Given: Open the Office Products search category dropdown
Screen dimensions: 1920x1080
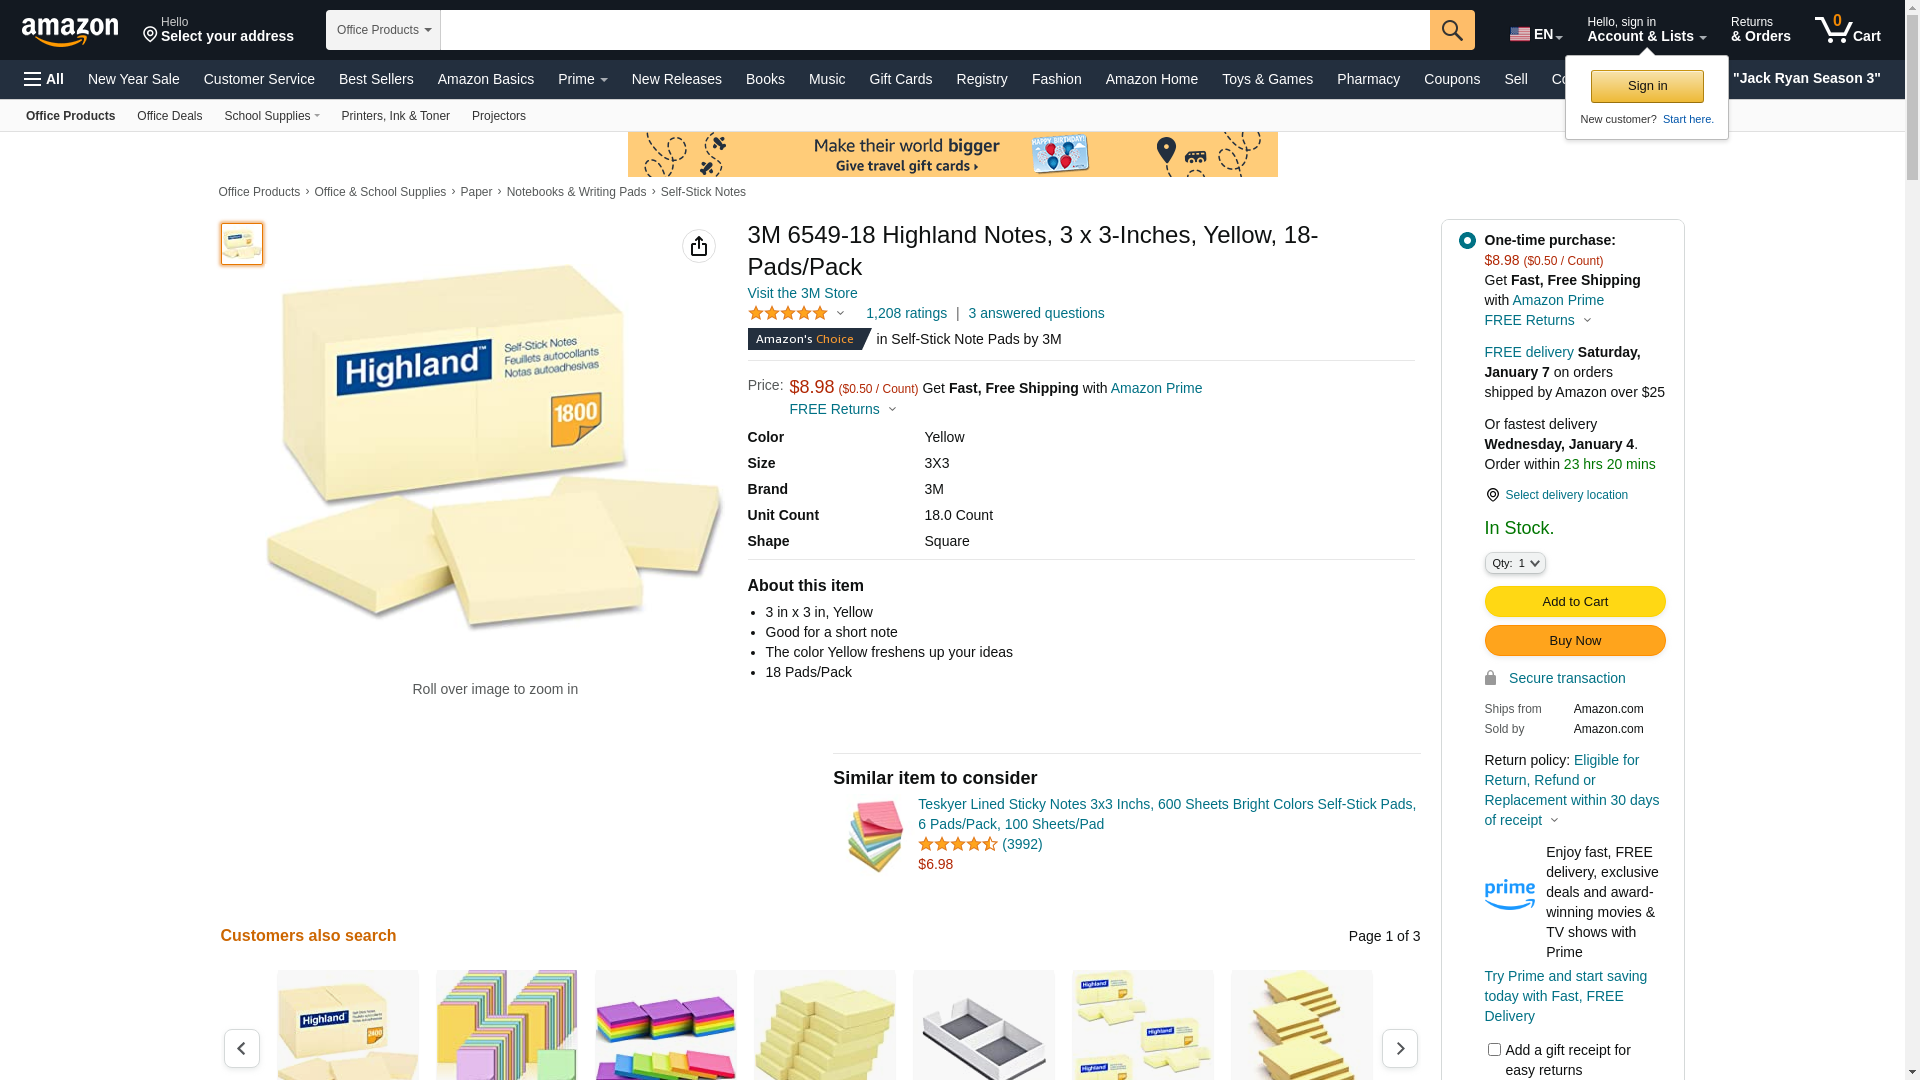Looking at the screenshot, I should (383, 30).
